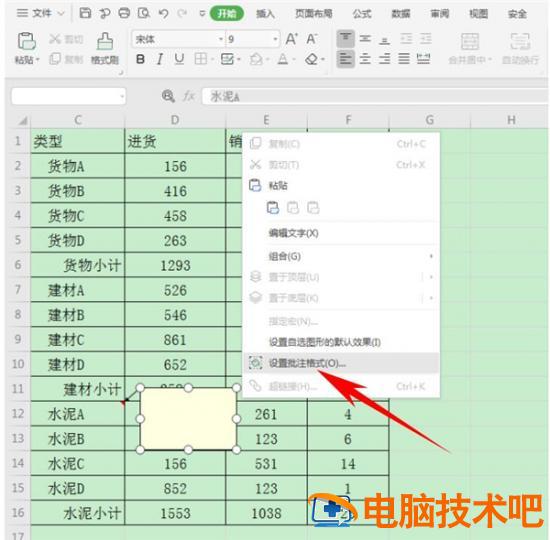Image resolution: width=550 pixels, height=540 pixels.
Task: Toggle underline formatting
Action: [179, 59]
